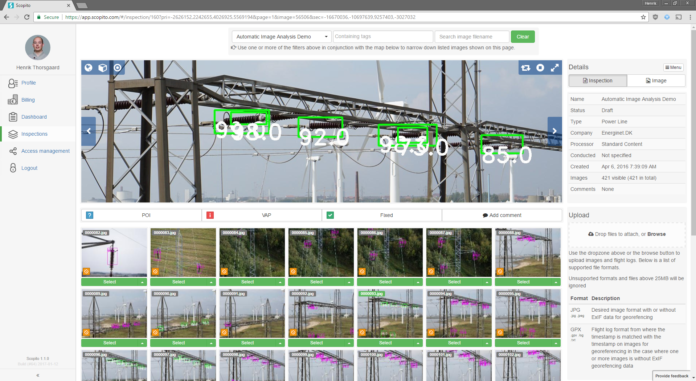Show next image with right arrow
Image resolution: width=696 pixels, height=381 pixels.
(555, 131)
